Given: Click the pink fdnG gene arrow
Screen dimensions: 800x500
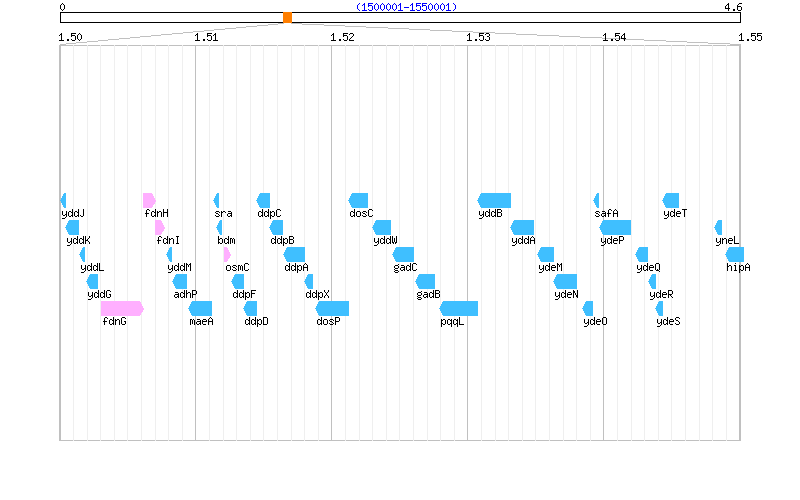Looking at the screenshot, I should click(122, 308).
